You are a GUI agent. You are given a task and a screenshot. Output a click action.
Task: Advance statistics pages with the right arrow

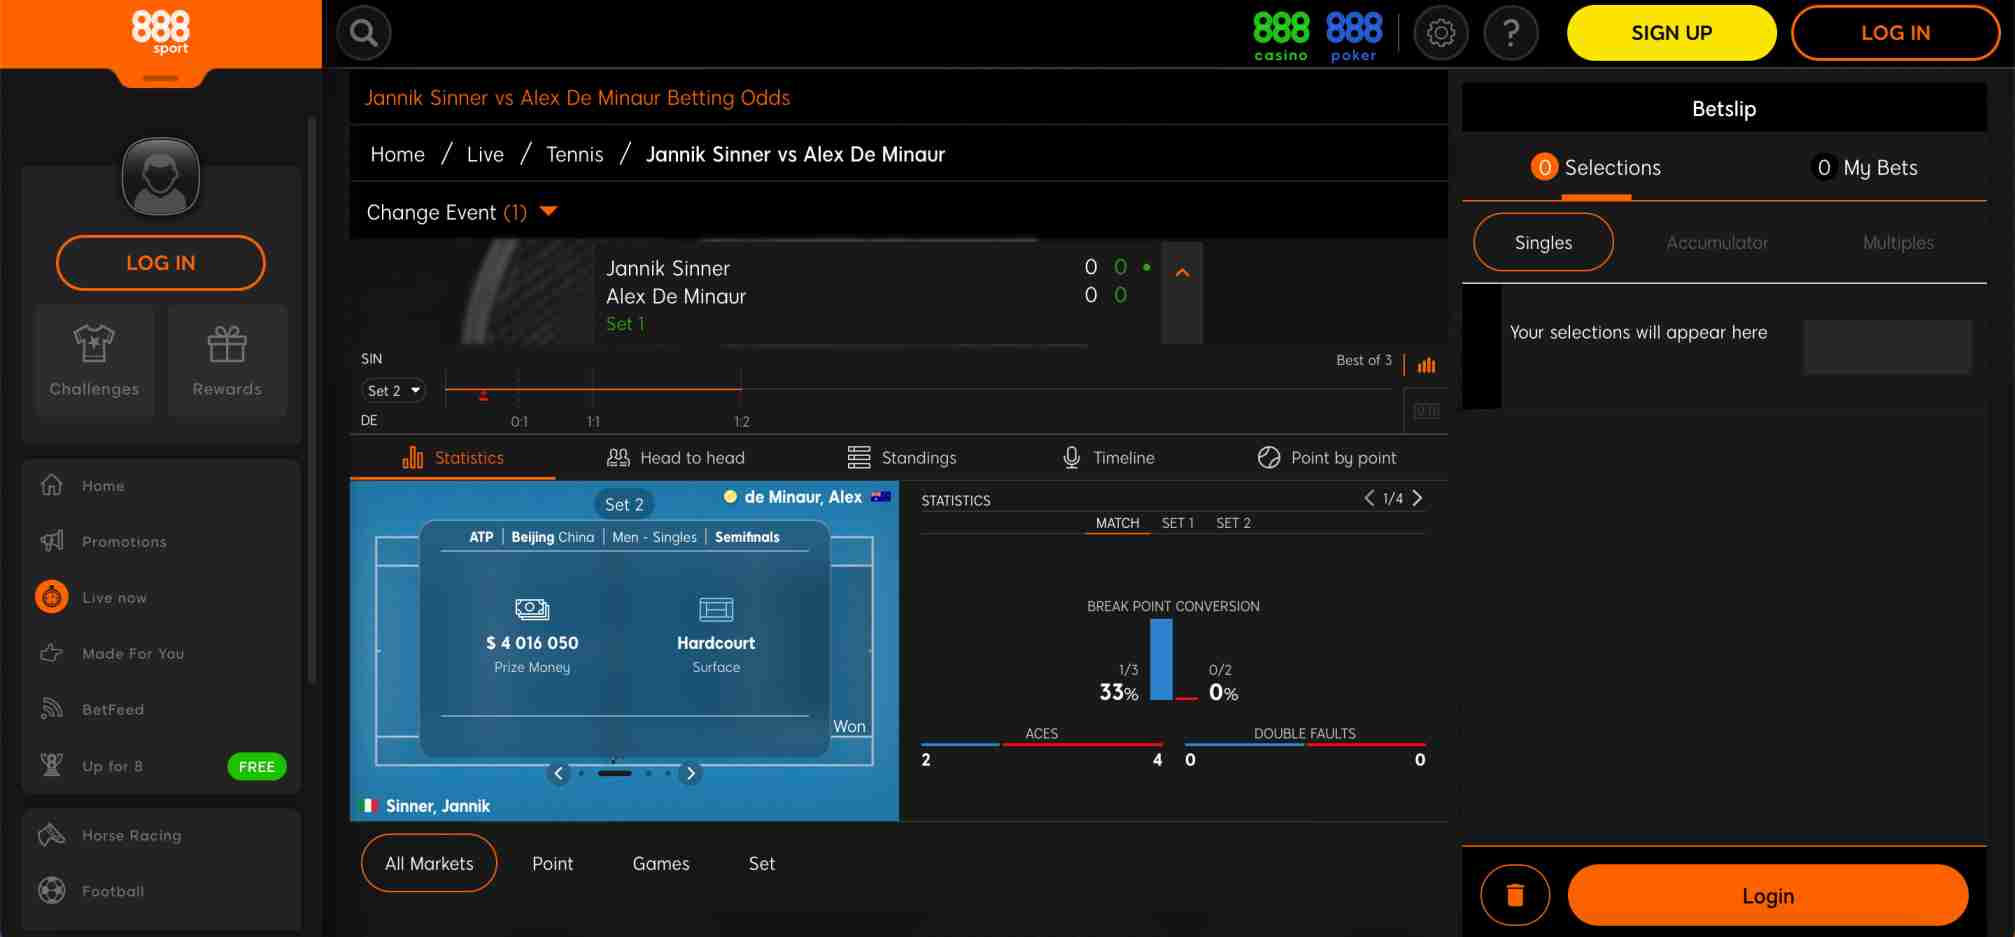[x=1417, y=498]
